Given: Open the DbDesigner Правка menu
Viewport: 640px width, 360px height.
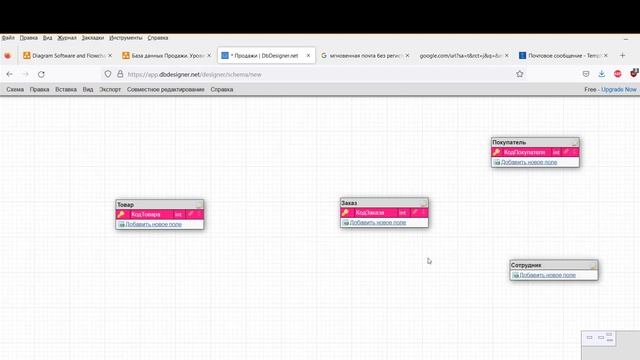Looking at the screenshot, I should coord(40,89).
